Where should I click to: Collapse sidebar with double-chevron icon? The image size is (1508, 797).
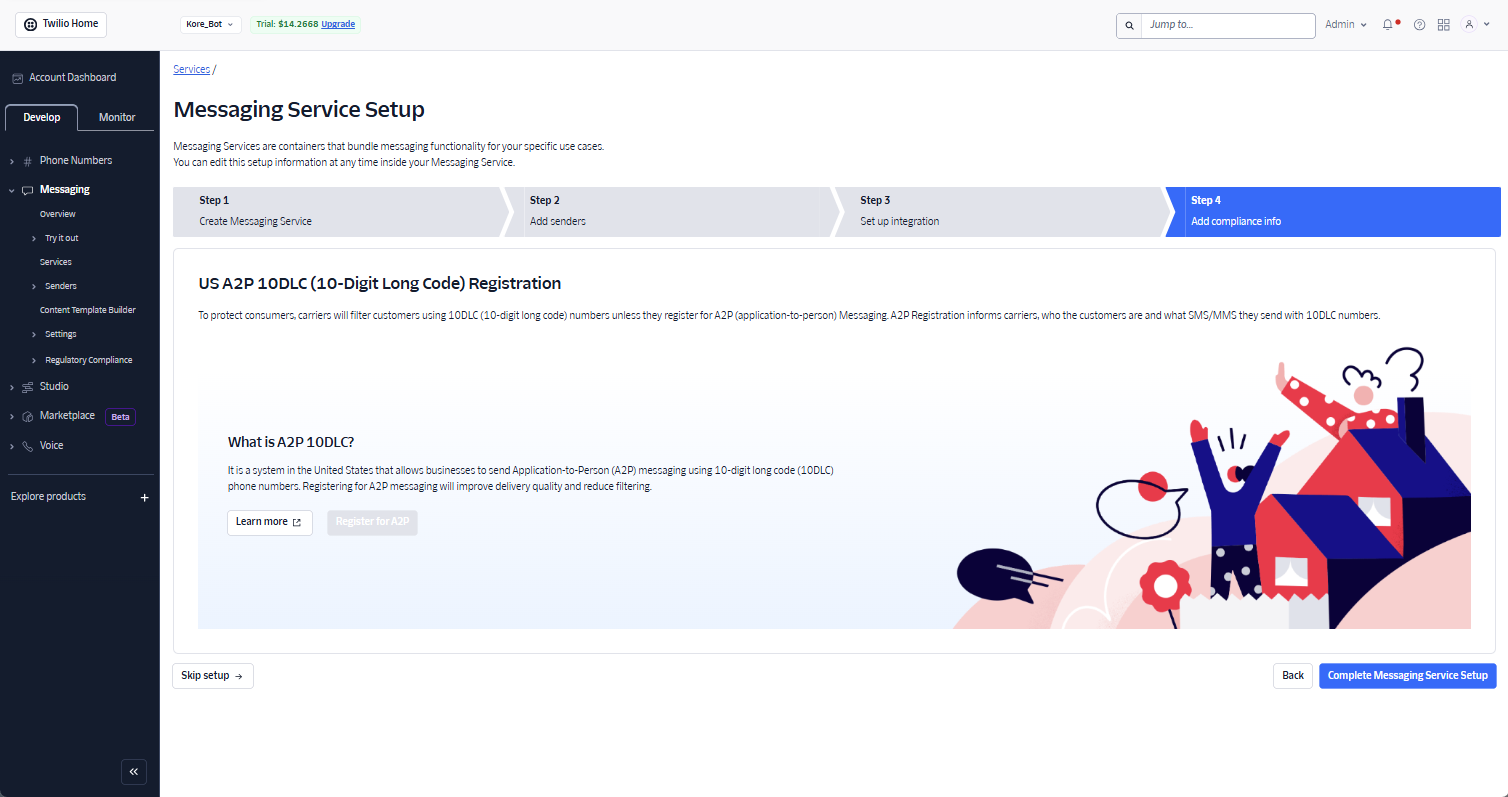click(134, 772)
